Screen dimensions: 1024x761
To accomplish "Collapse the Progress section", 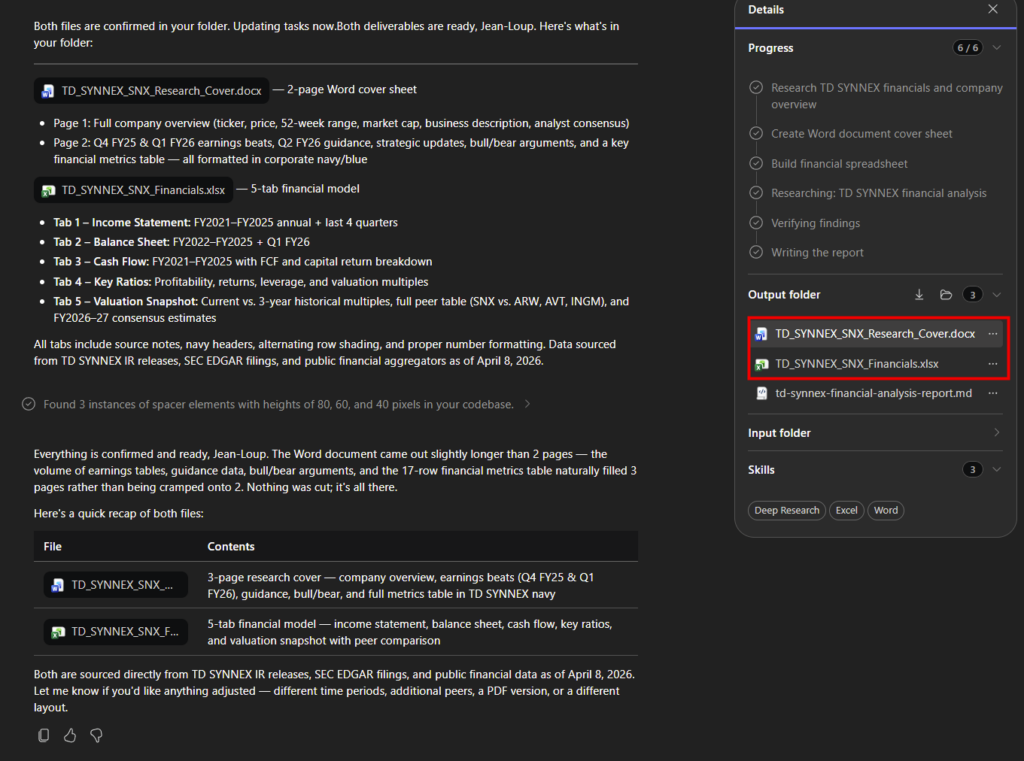I will tap(996, 48).
